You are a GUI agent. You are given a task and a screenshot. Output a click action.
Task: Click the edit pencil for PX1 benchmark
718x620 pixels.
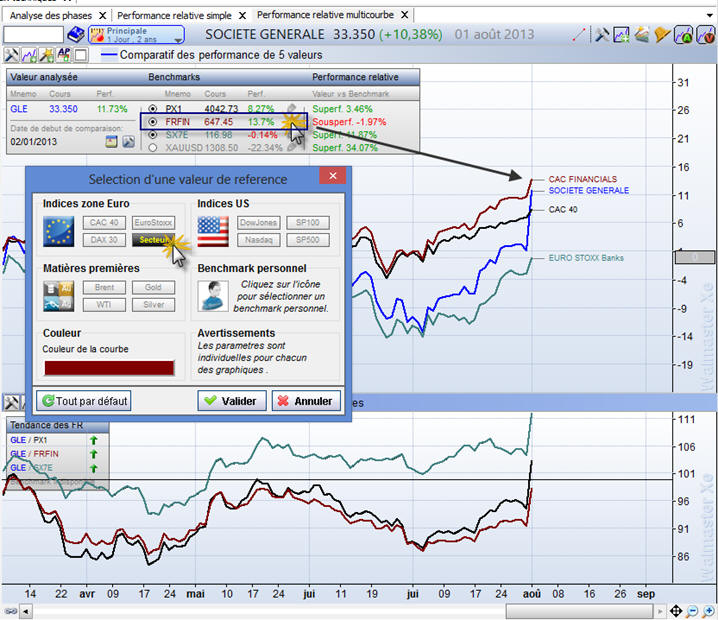[291, 109]
